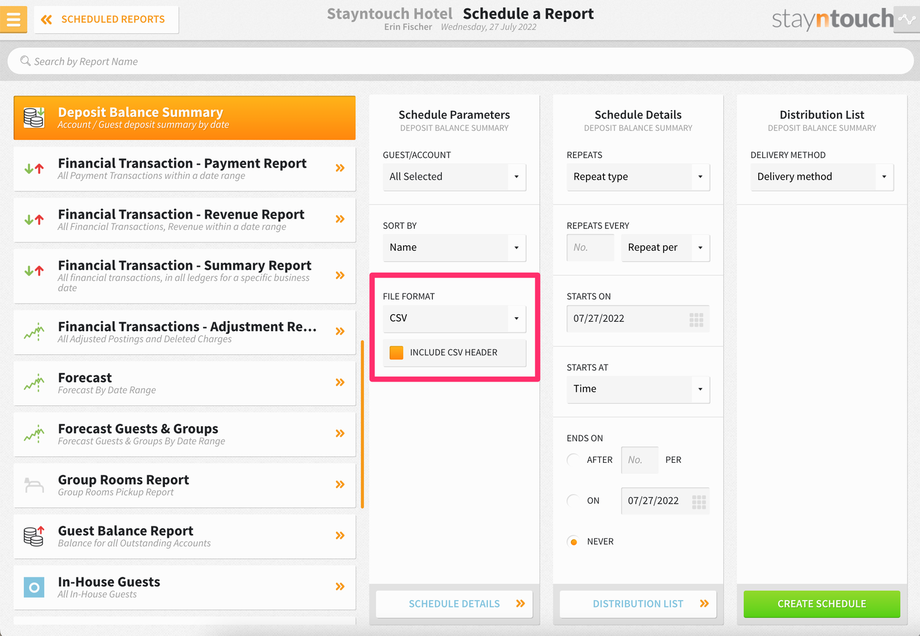920x636 pixels.
Task: Click the chevron arrow on Adjustment report row
Action: 340,331
